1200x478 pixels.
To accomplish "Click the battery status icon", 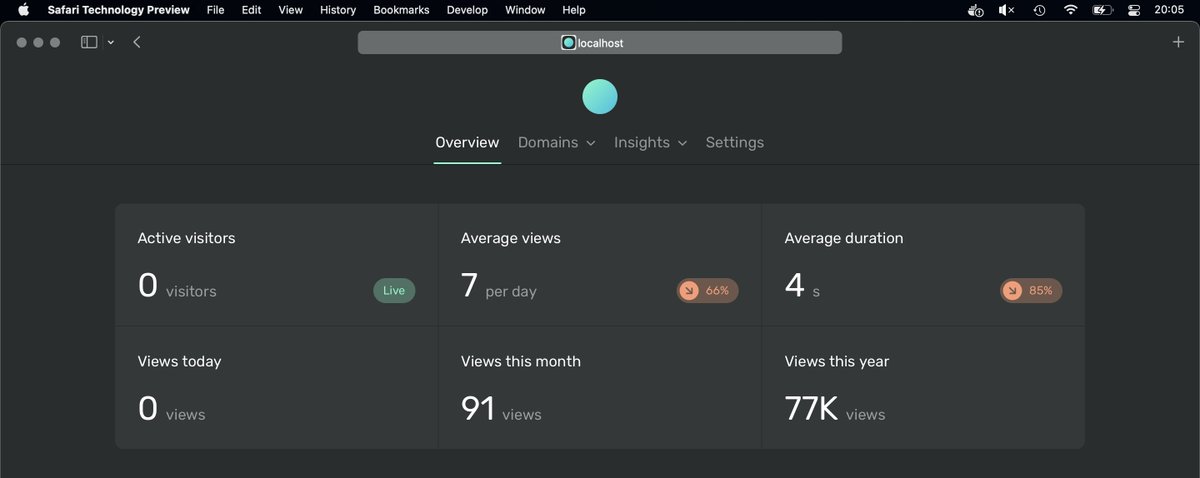I will (x=1102, y=10).
